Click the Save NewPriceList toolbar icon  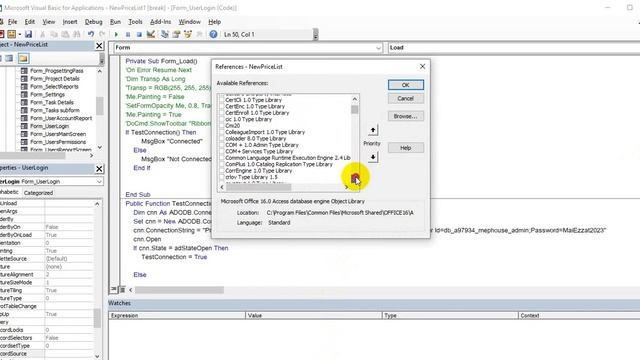(28, 35)
